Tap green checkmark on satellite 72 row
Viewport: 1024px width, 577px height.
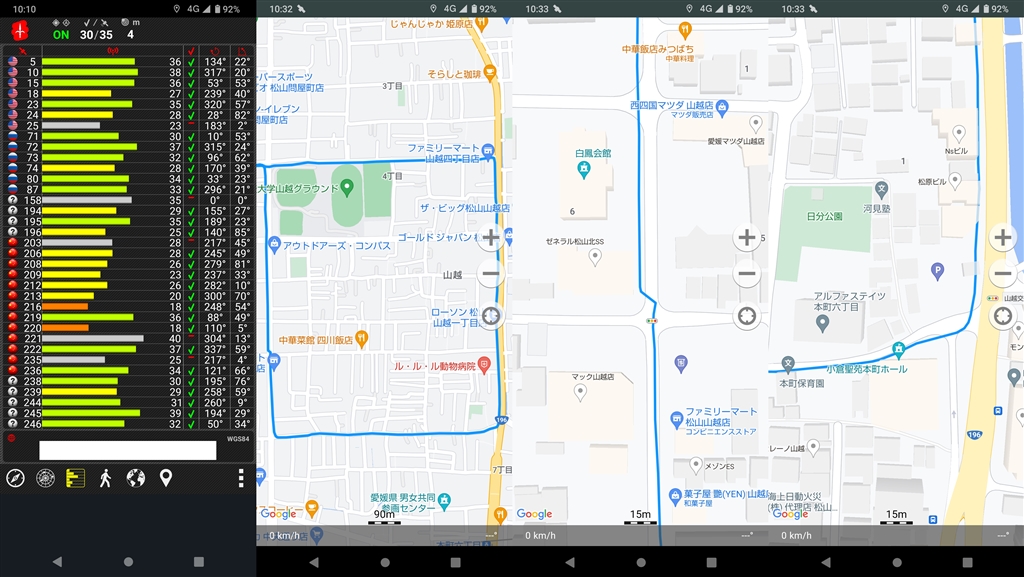pyautogui.click(x=191, y=147)
